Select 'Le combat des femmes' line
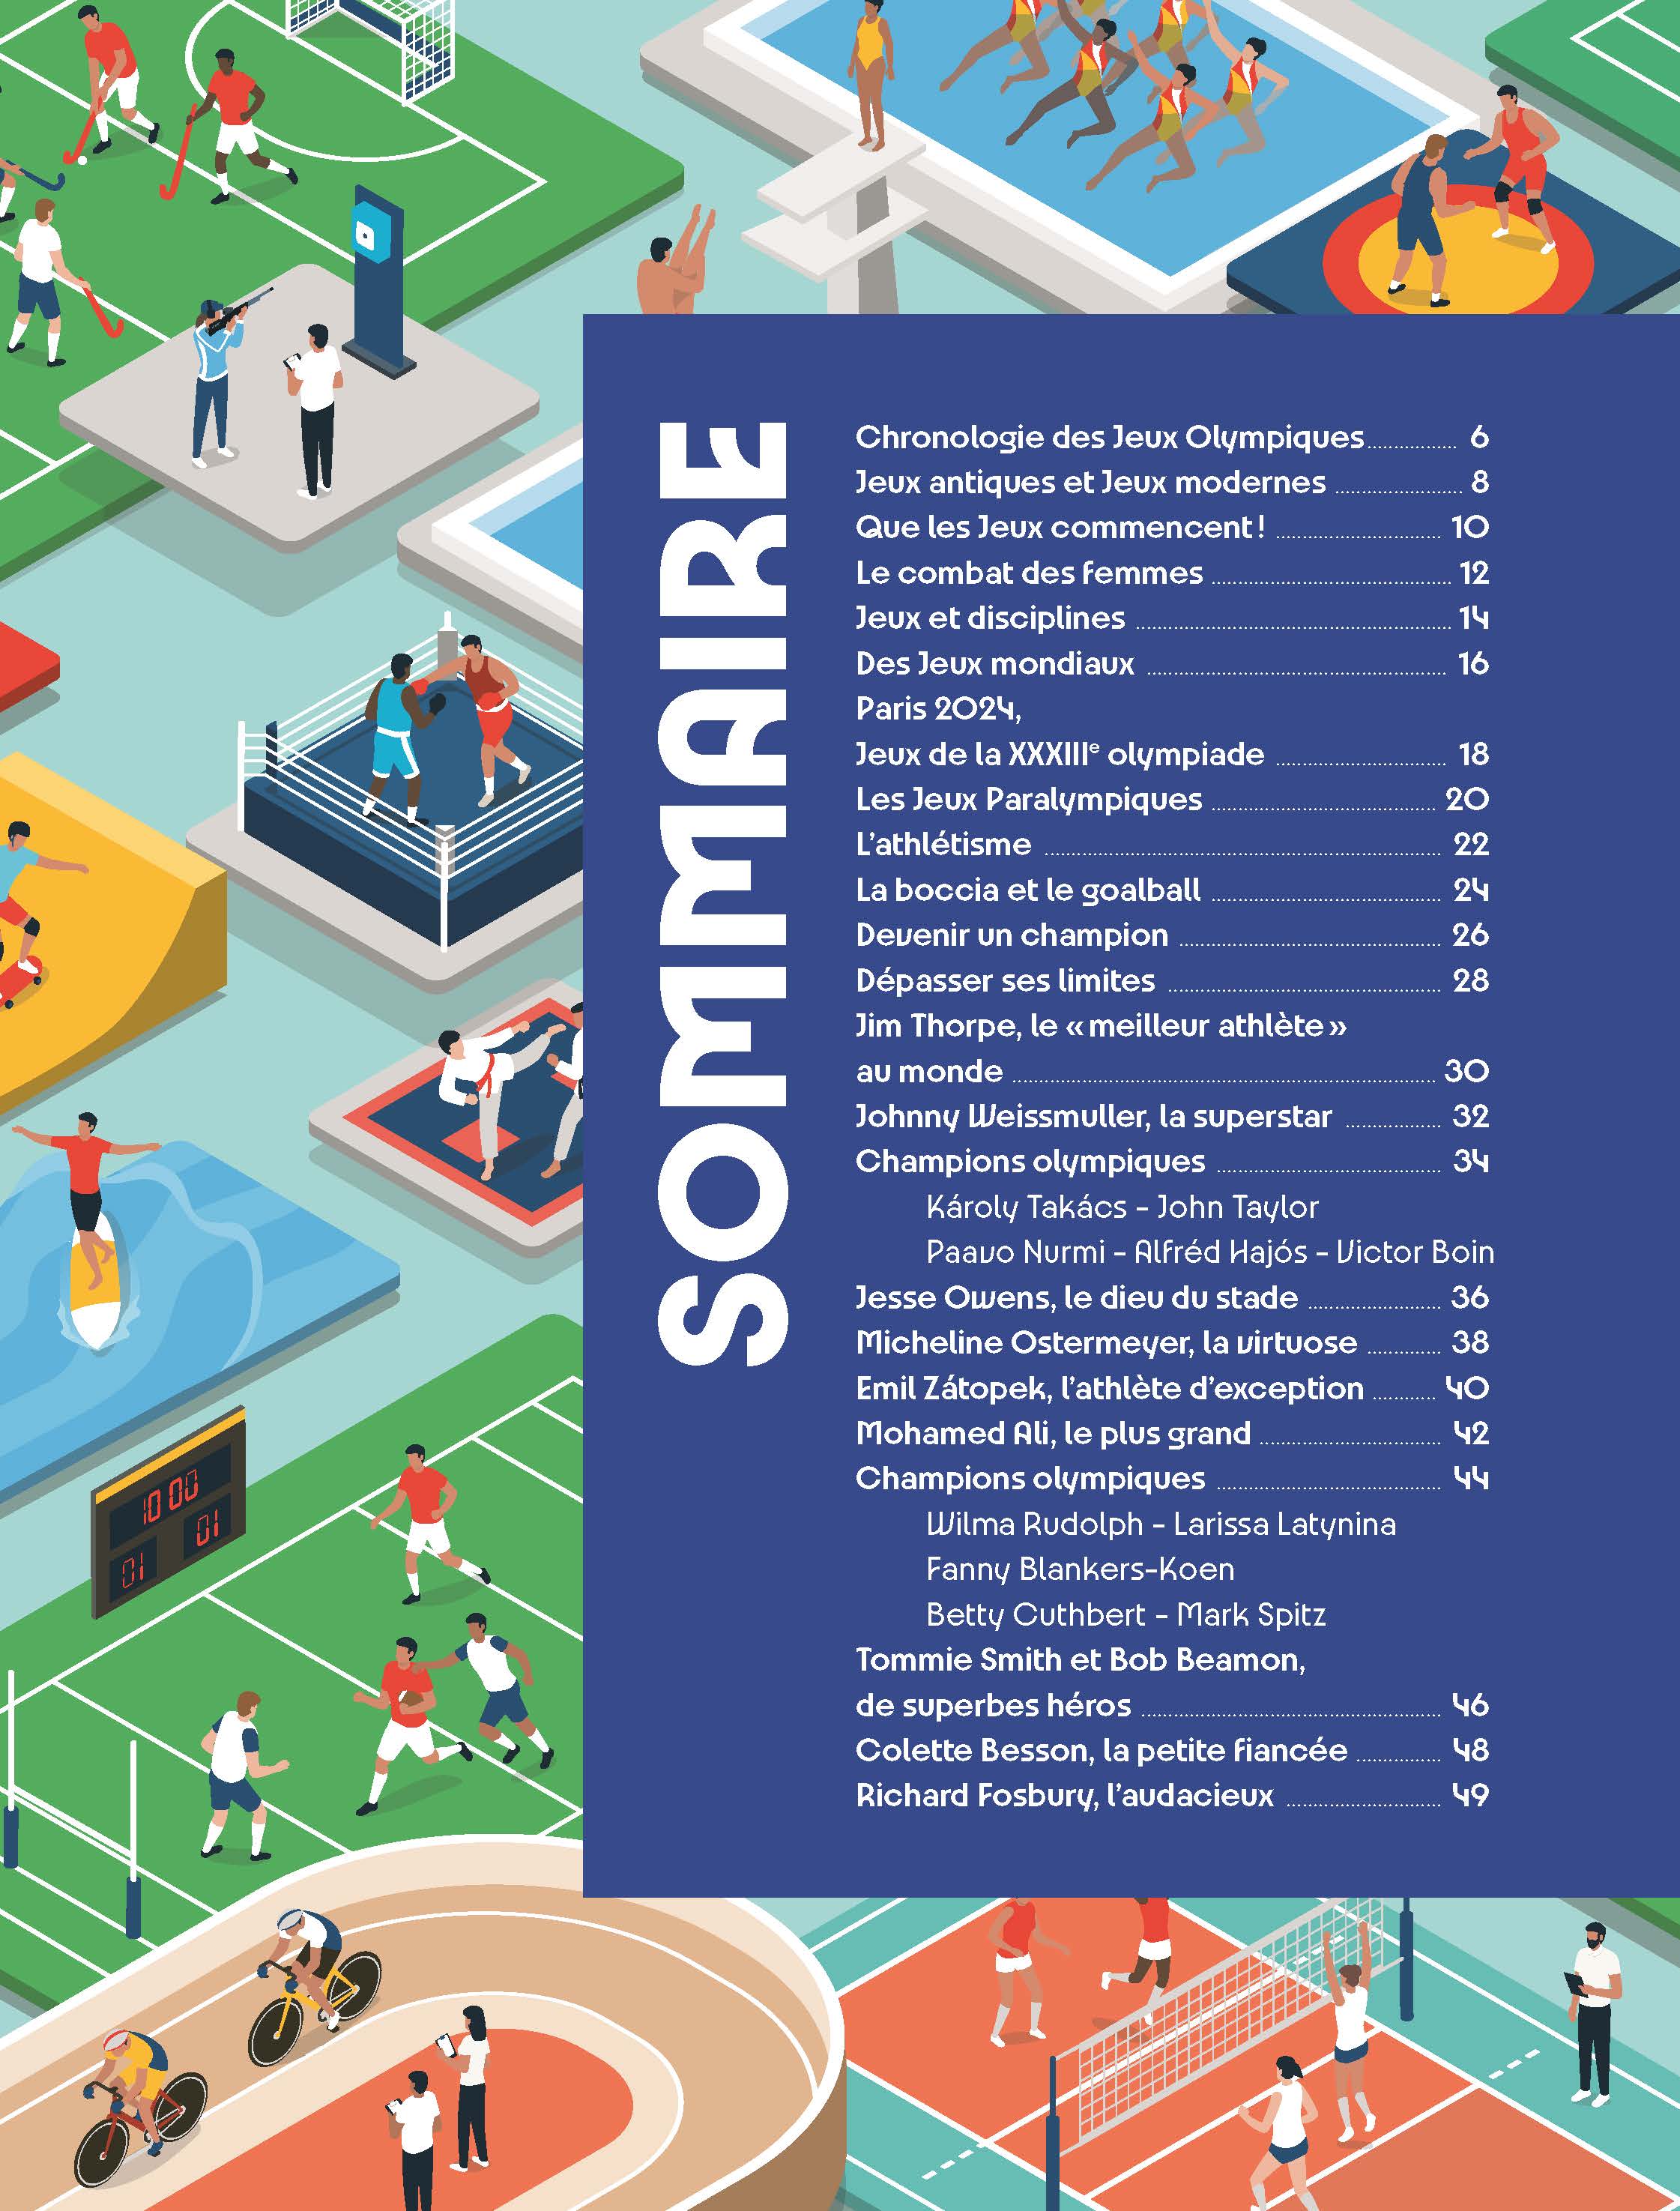Image resolution: width=1680 pixels, height=2211 pixels. click(x=1029, y=573)
